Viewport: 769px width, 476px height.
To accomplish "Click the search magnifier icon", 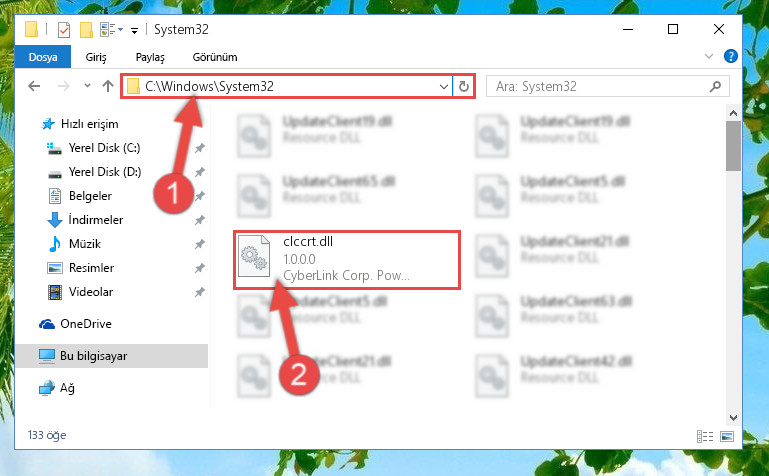I will pos(715,87).
